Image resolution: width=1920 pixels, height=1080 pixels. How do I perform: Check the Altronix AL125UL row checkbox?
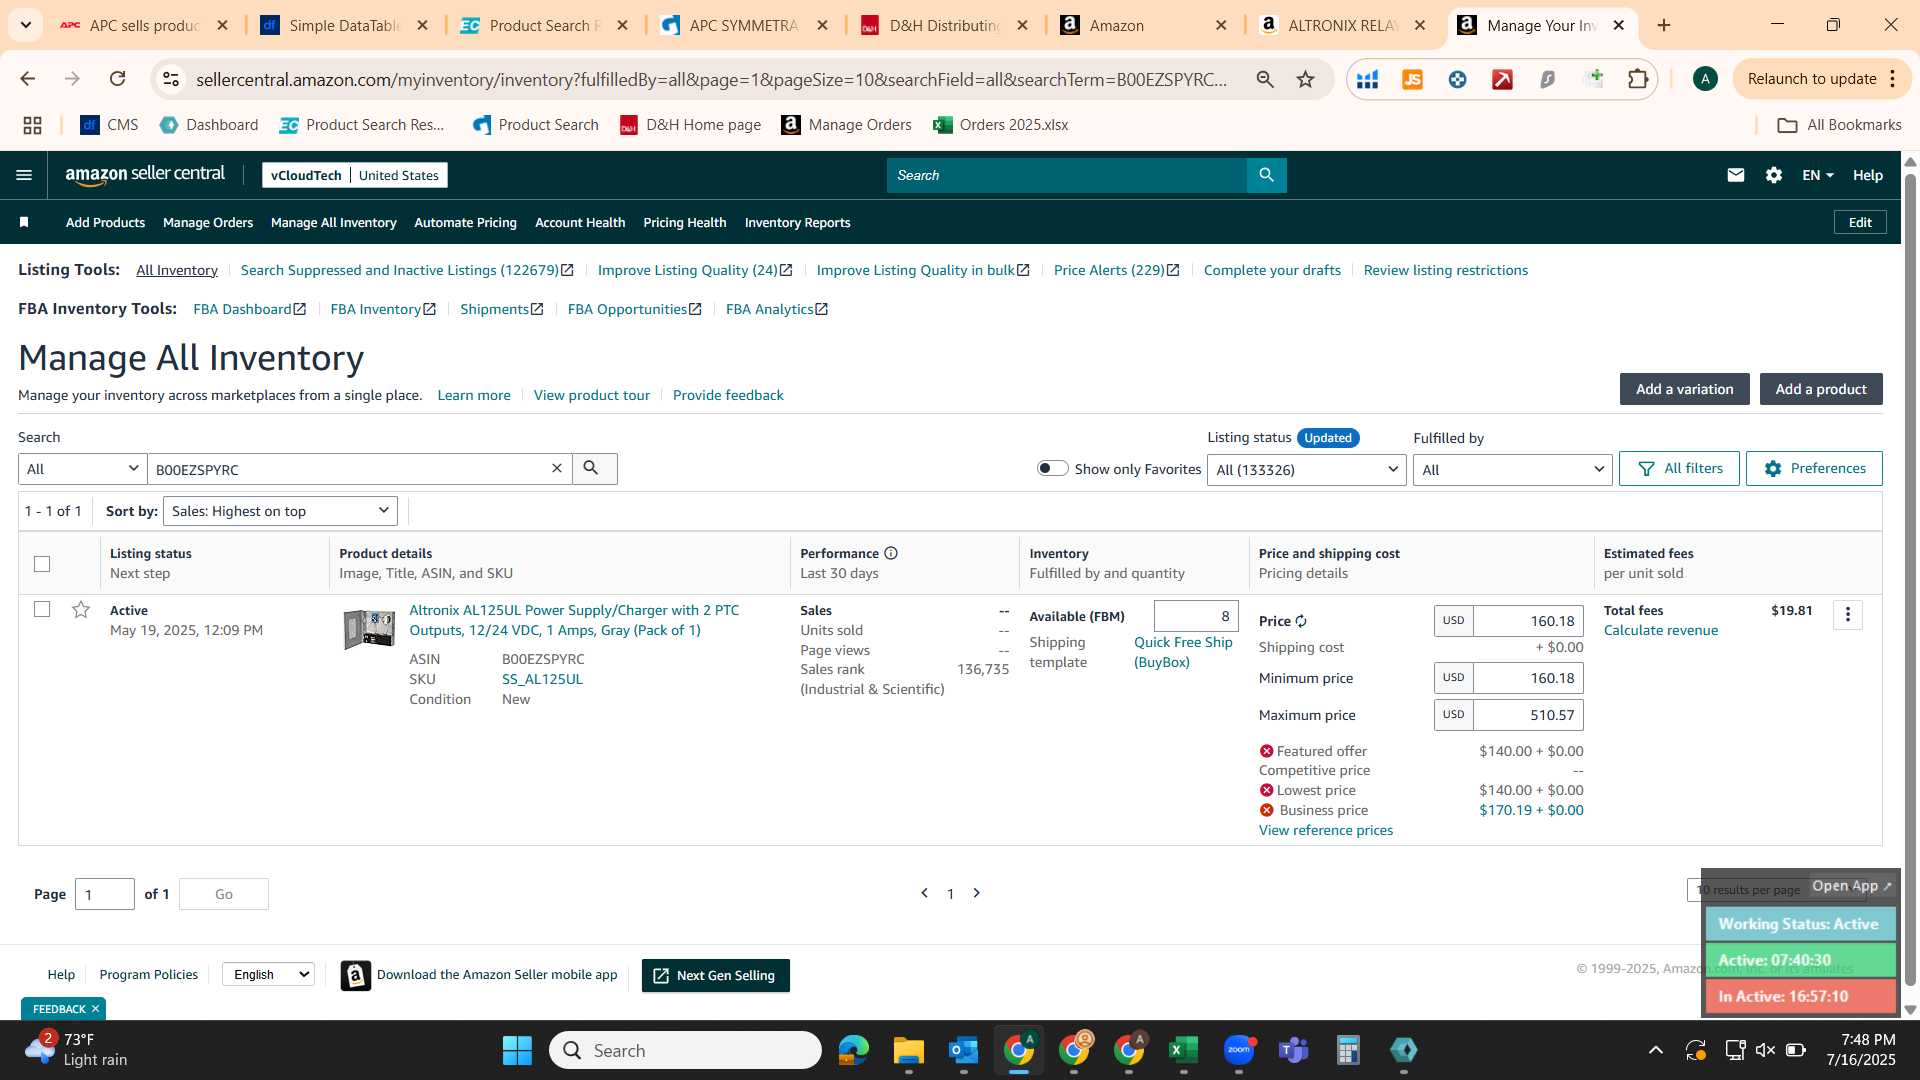[42, 609]
